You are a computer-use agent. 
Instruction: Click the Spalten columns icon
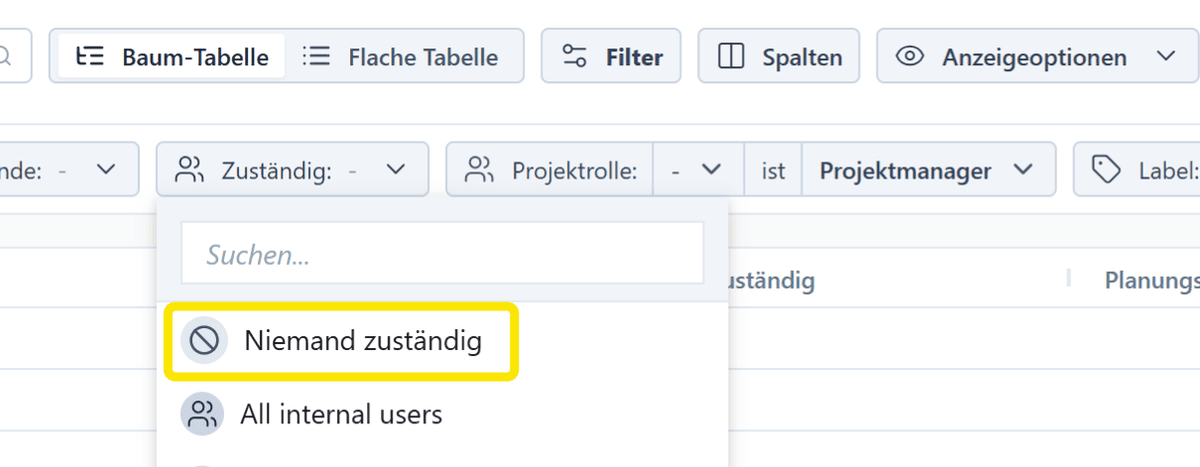coord(732,57)
